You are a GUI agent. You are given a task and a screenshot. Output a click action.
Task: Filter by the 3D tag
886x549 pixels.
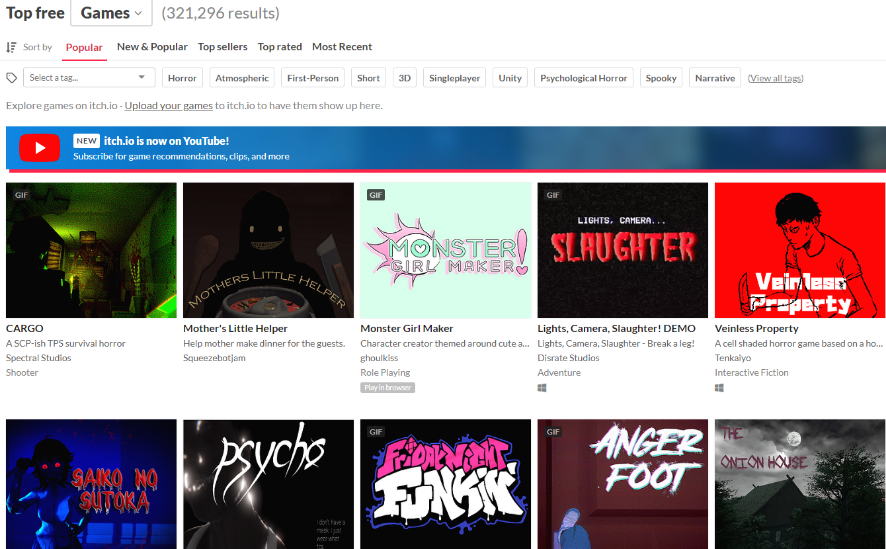(405, 78)
